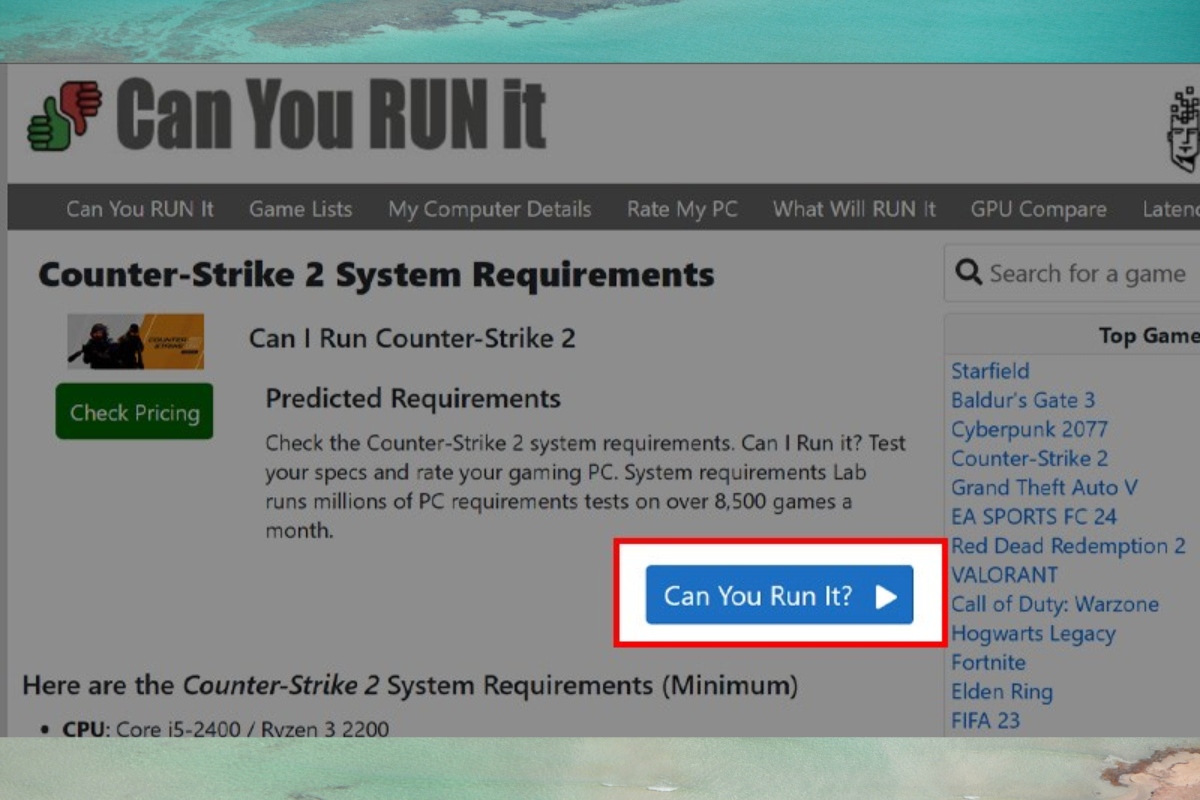Open Counter-Strike 2 link in Top Games
Viewport: 1200px width, 800px height.
point(1029,458)
